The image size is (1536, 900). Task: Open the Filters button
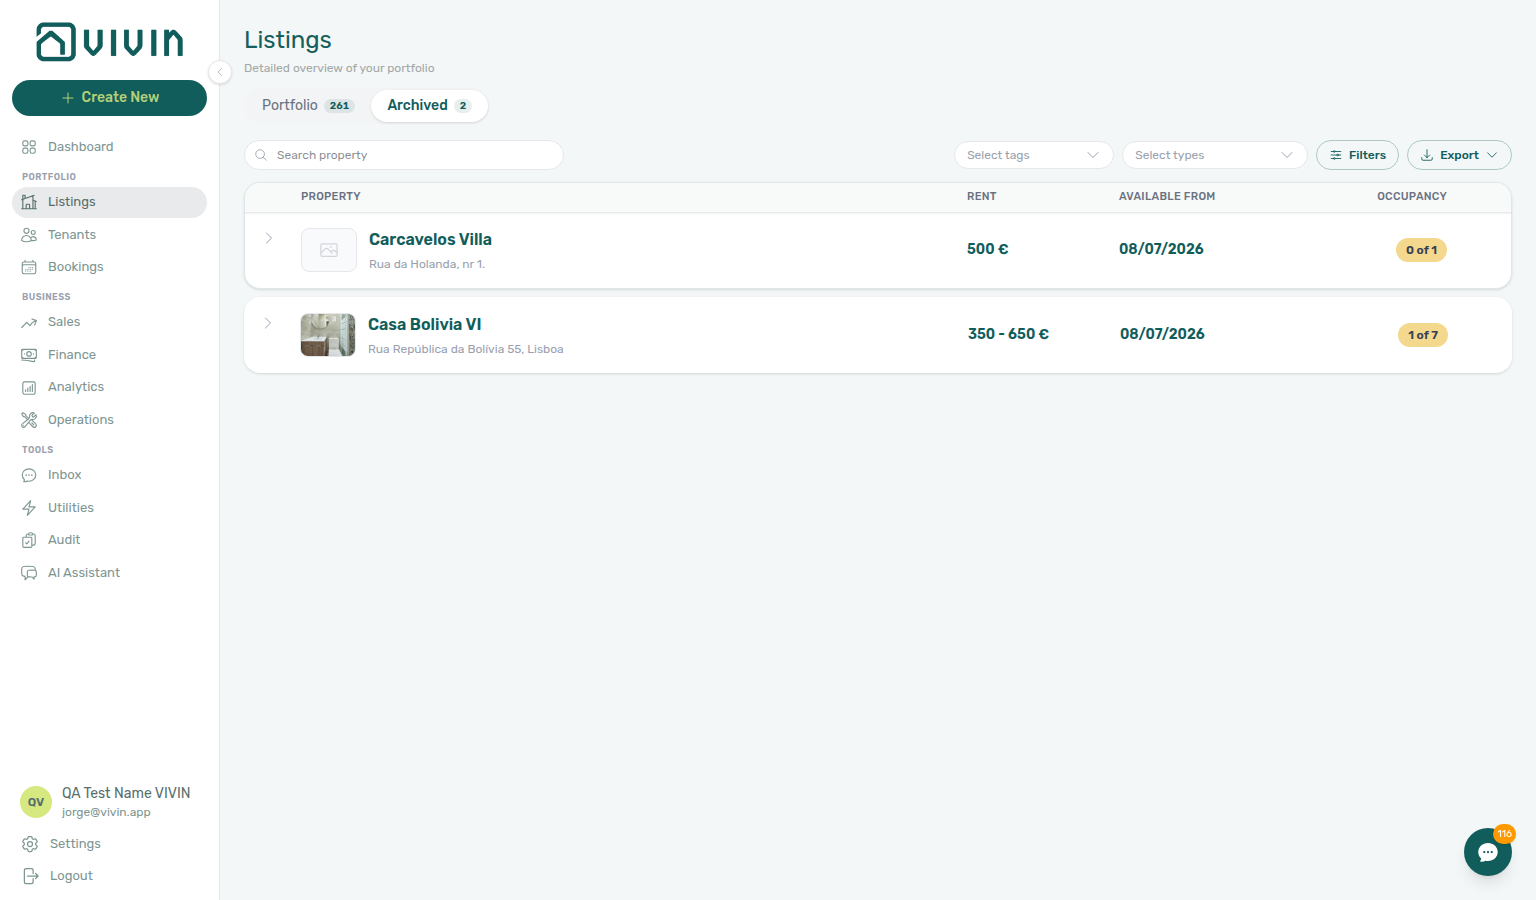[x=1357, y=155]
